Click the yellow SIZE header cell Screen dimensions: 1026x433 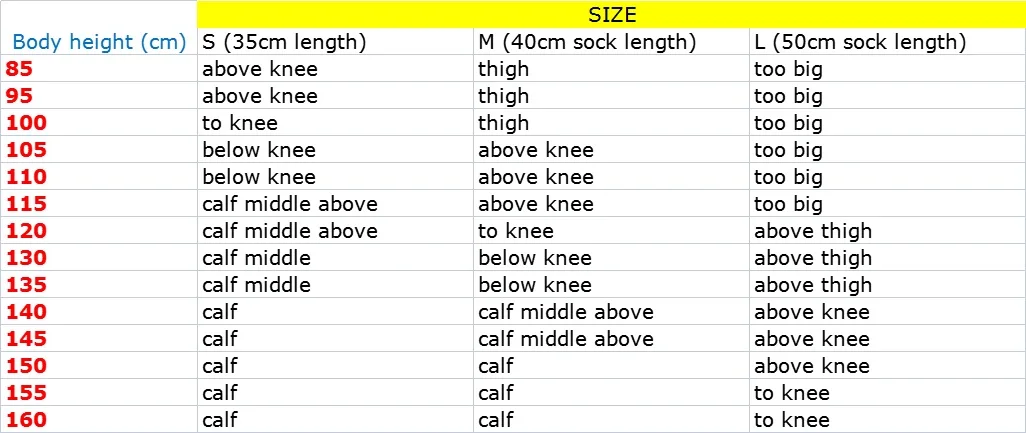pyautogui.click(x=611, y=15)
